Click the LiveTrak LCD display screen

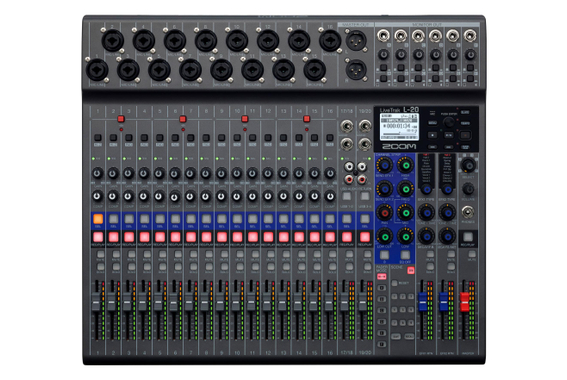pos(399,127)
